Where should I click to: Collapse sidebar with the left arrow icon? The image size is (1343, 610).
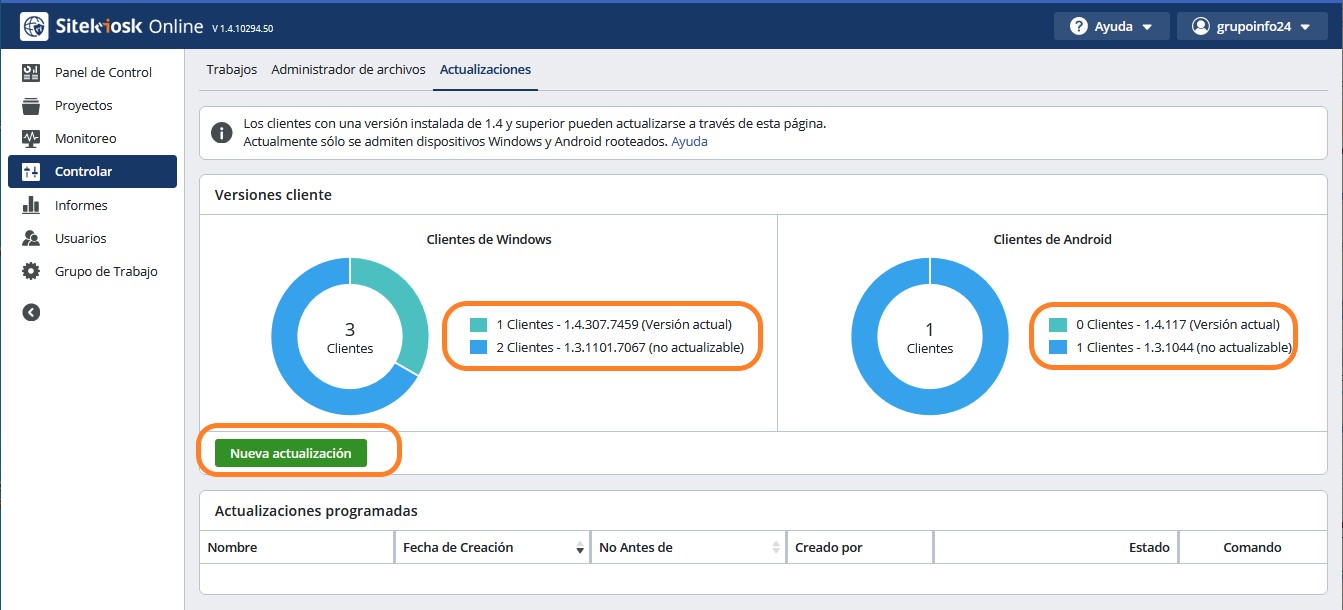[x=31, y=312]
